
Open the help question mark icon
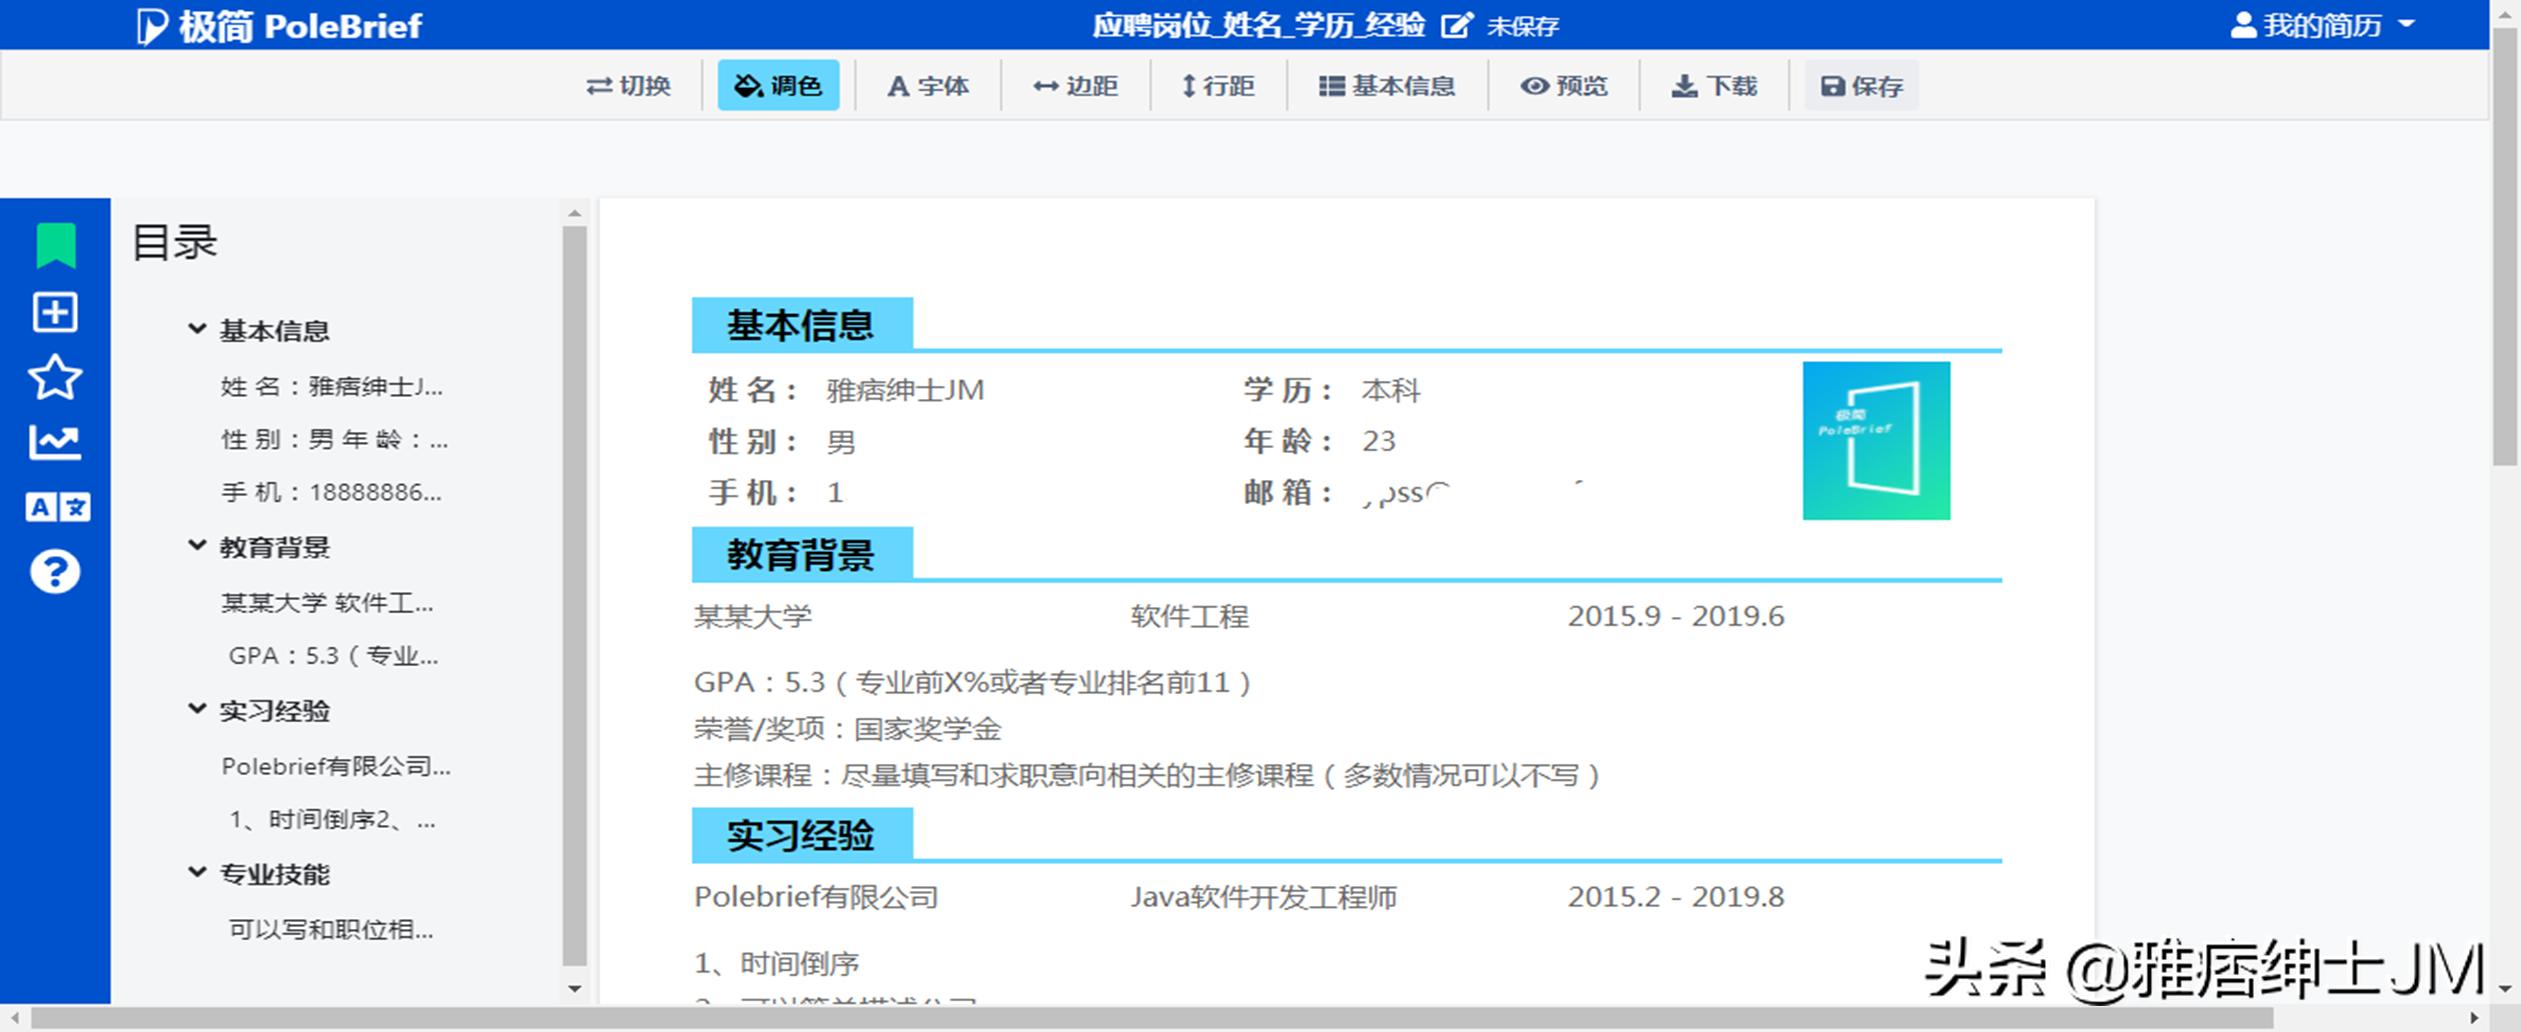[55, 571]
